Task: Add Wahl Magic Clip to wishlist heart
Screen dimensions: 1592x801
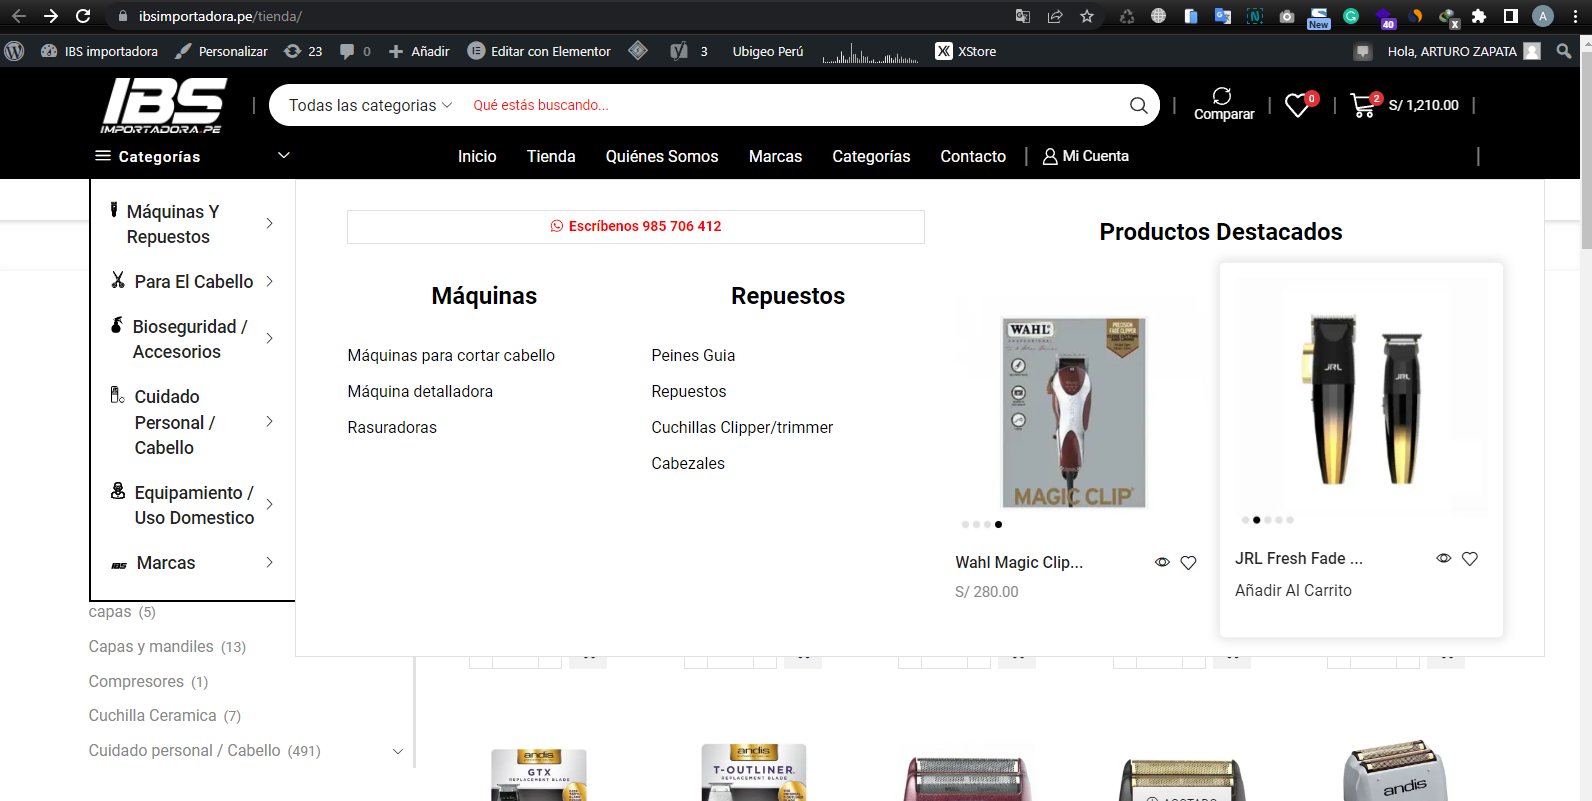Action: pos(1188,563)
